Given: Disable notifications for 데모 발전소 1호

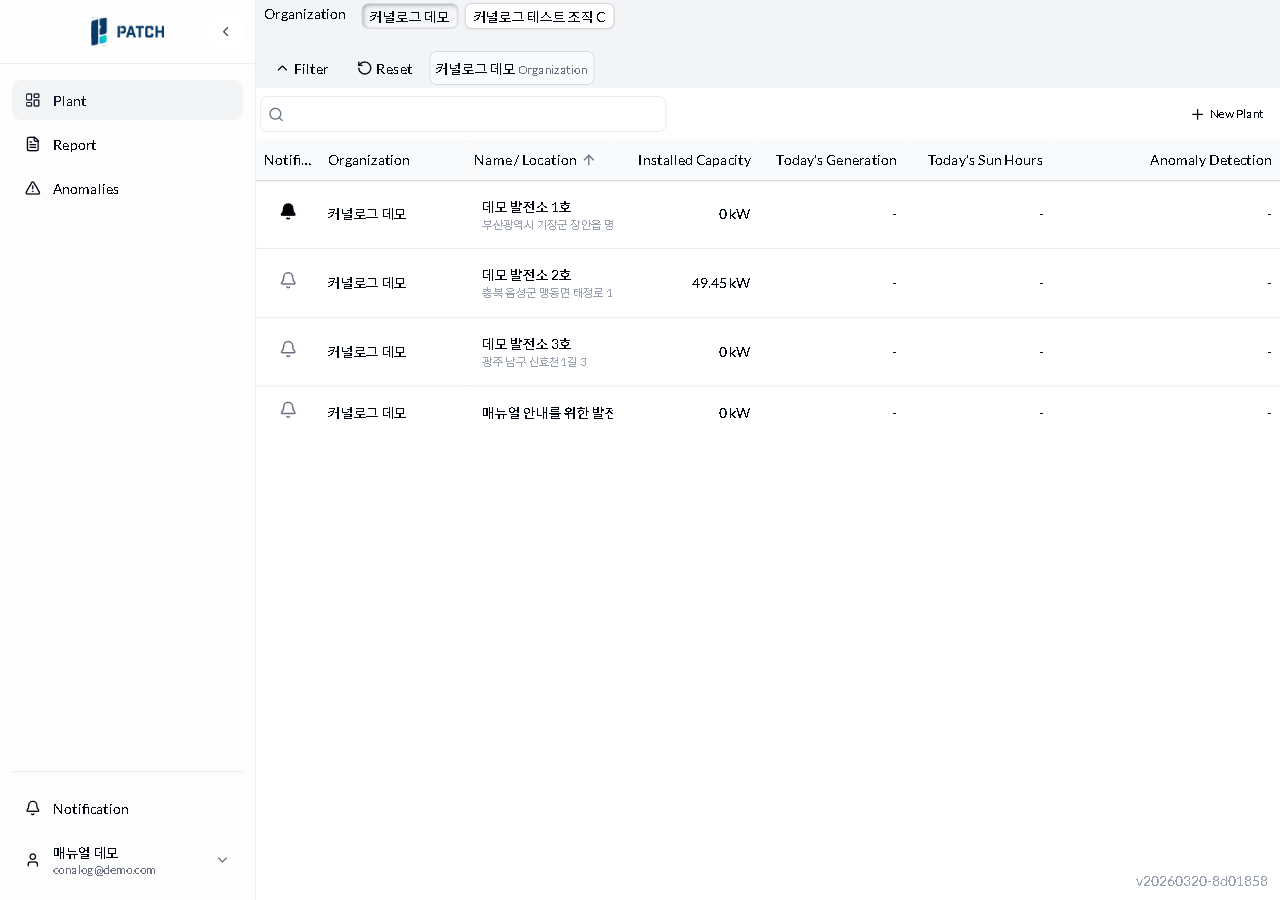Looking at the screenshot, I should 288,212.
